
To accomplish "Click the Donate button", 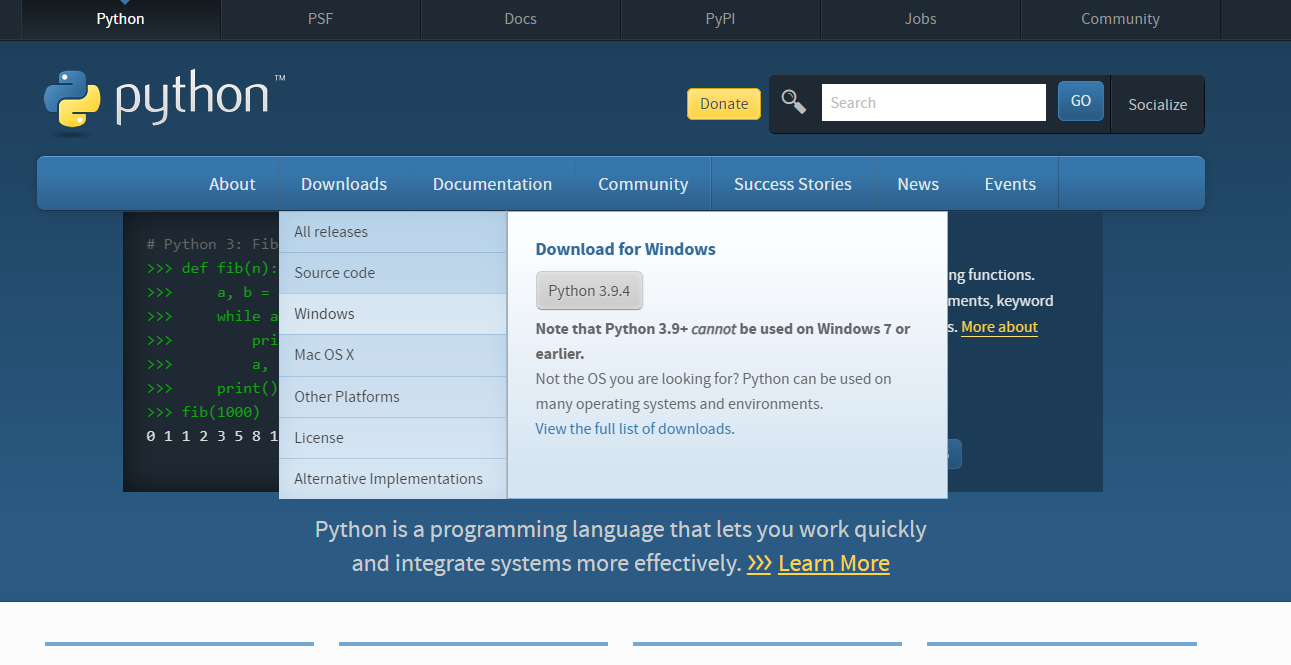I will point(724,104).
